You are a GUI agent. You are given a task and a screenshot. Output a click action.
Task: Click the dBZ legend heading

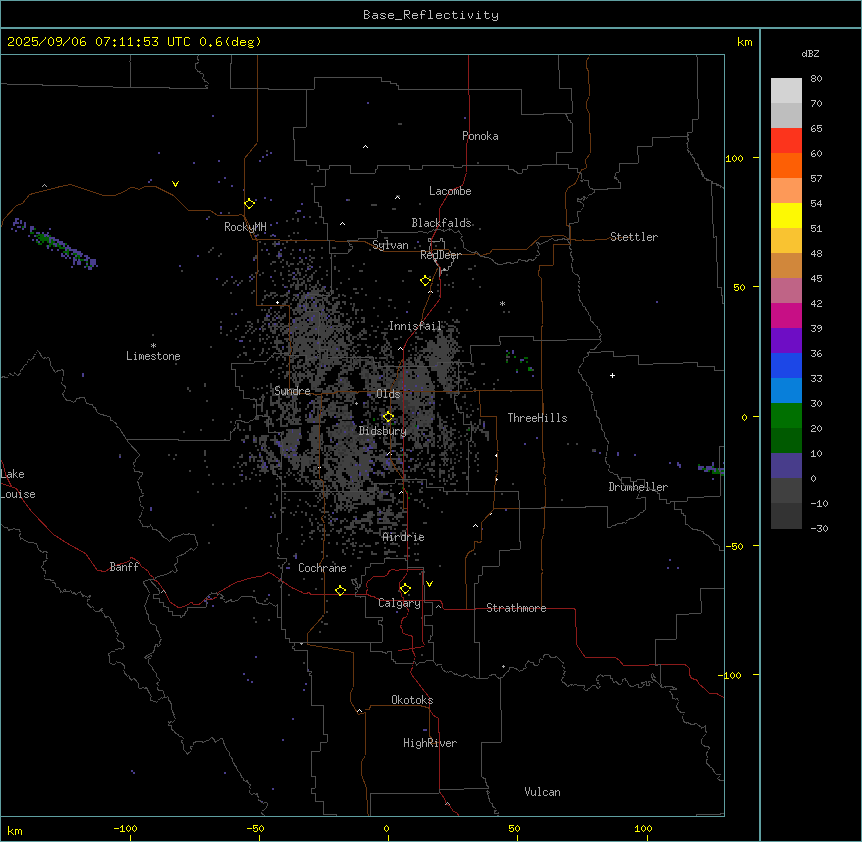[810, 53]
